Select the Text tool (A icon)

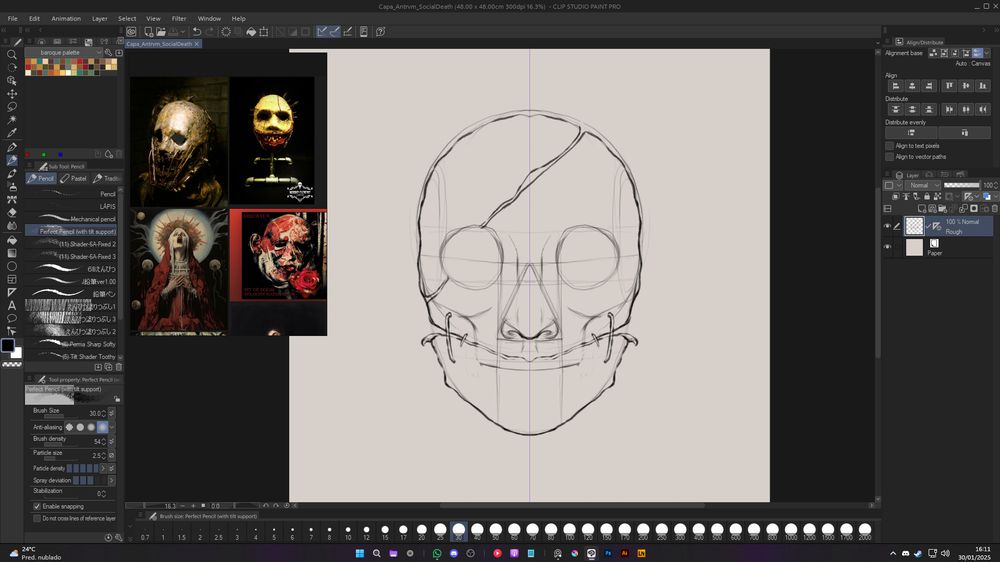(12, 305)
